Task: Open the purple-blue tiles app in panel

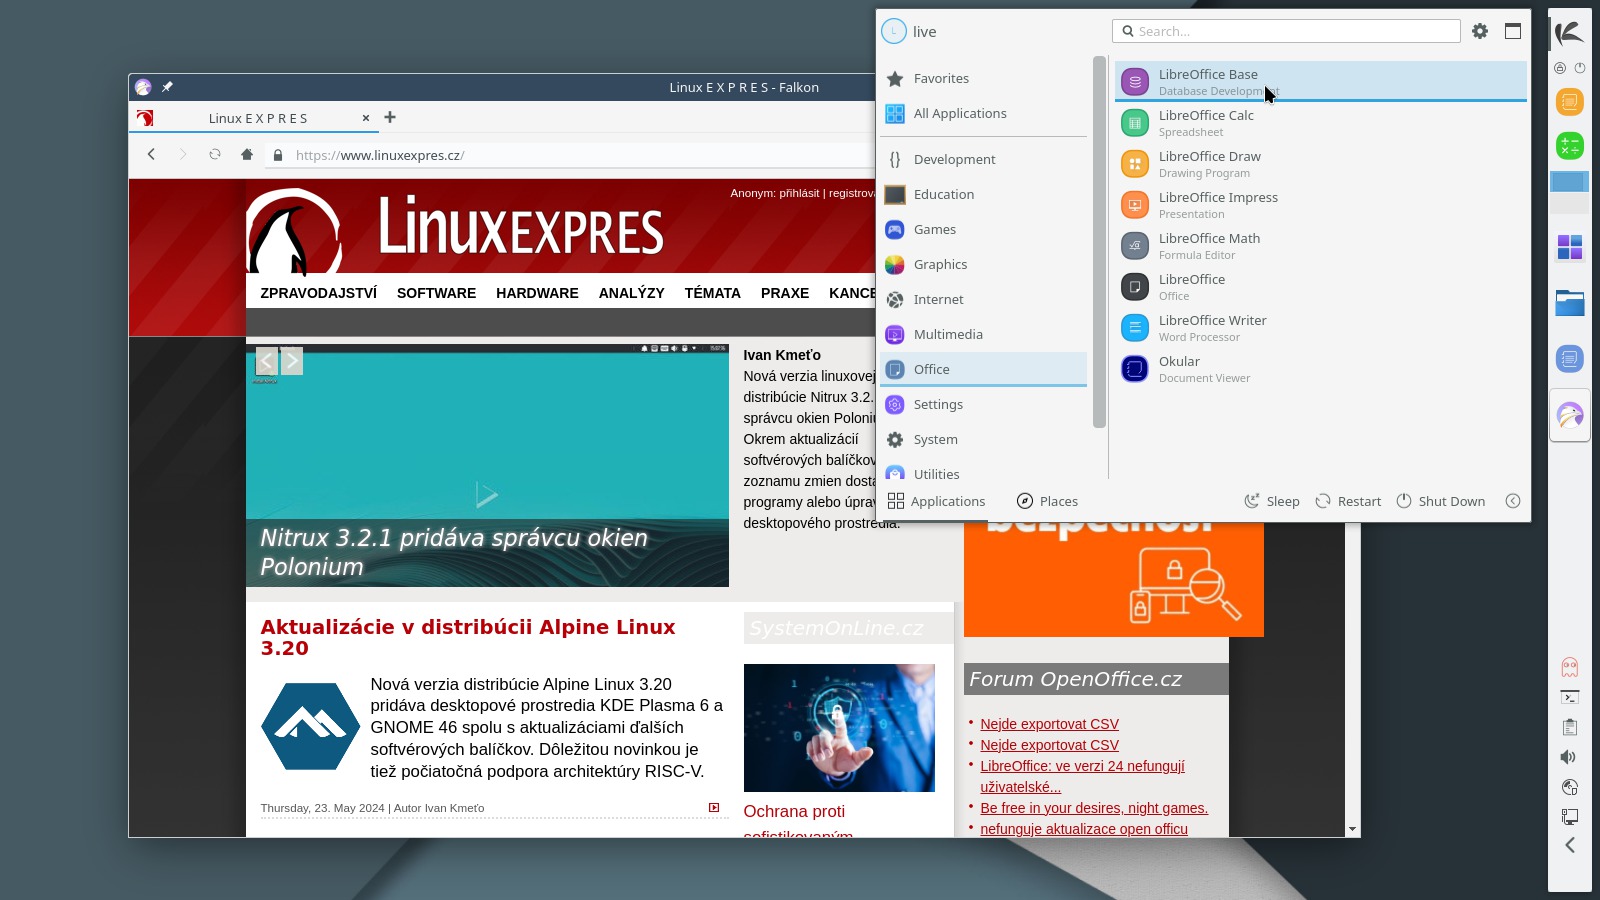Action: (x=1570, y=246)
